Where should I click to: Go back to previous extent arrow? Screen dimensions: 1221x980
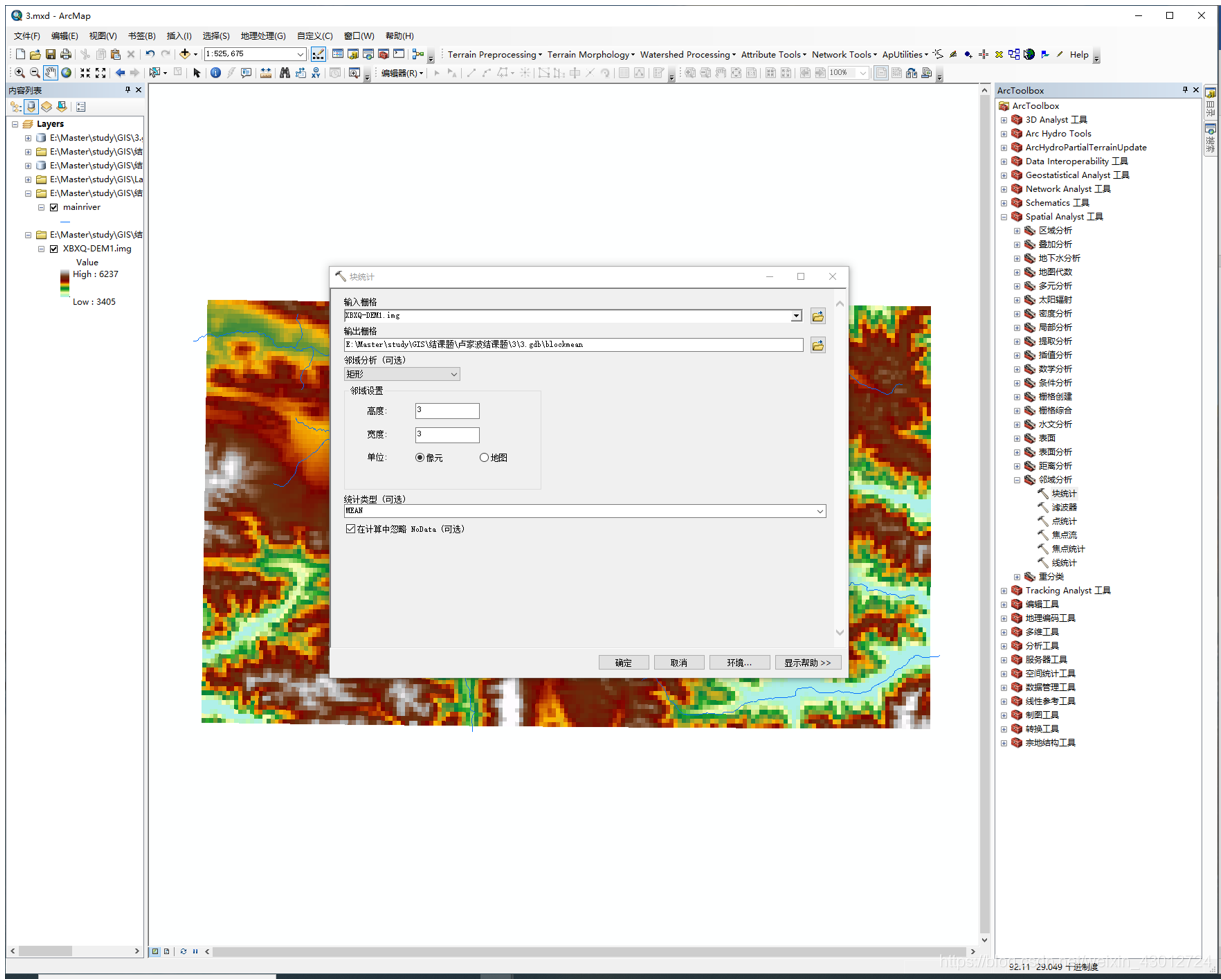[x=120, y=73]
